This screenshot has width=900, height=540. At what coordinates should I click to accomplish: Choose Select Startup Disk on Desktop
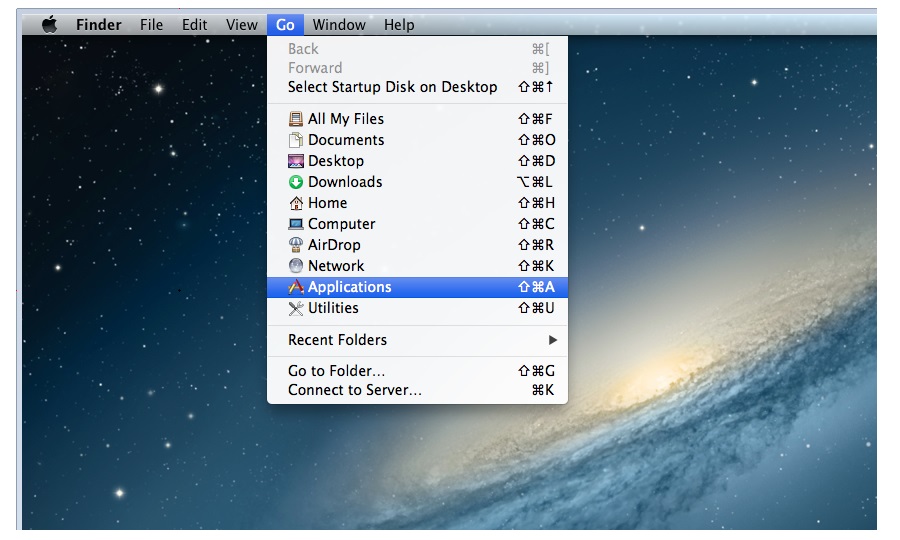[x=417, y=87]
